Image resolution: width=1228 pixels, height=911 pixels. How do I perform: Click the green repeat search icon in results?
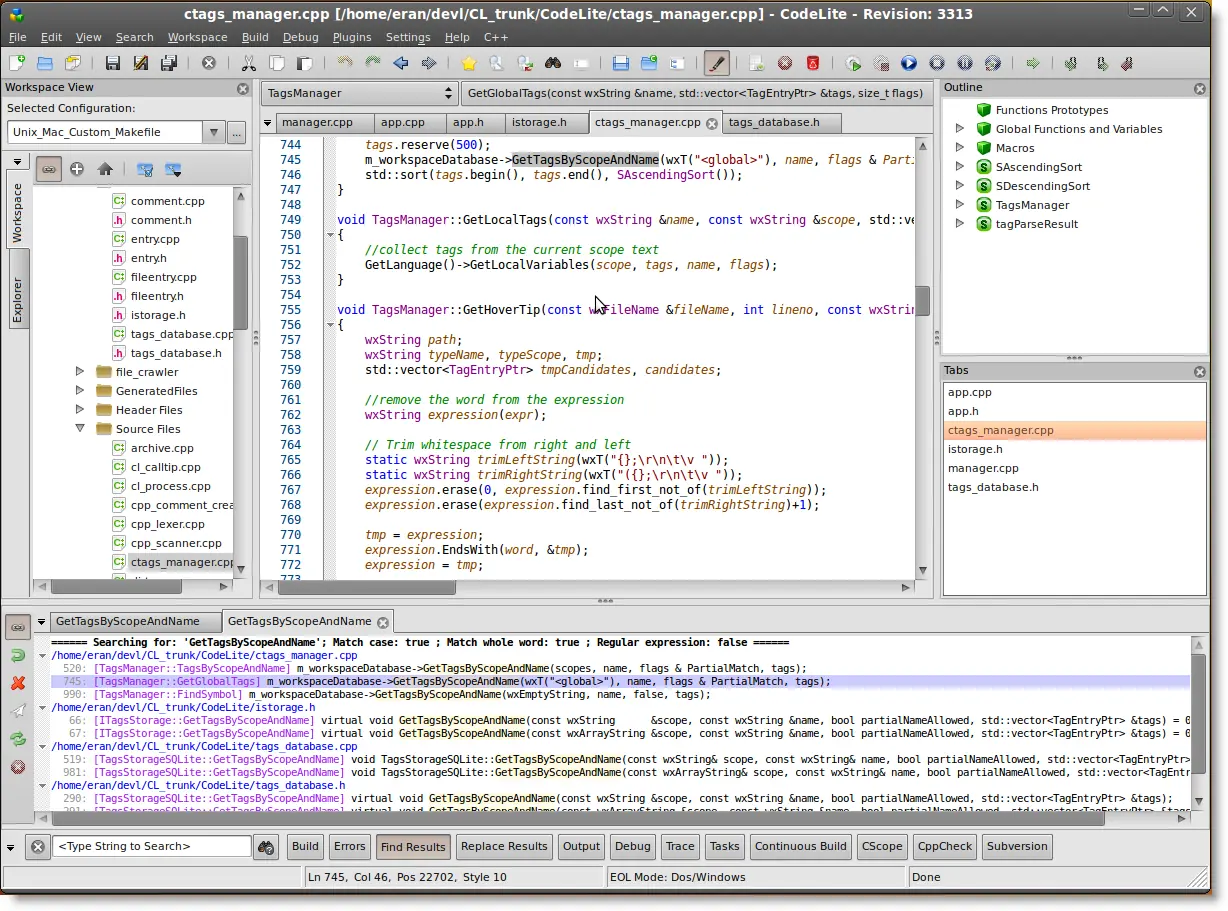[18, 739]
